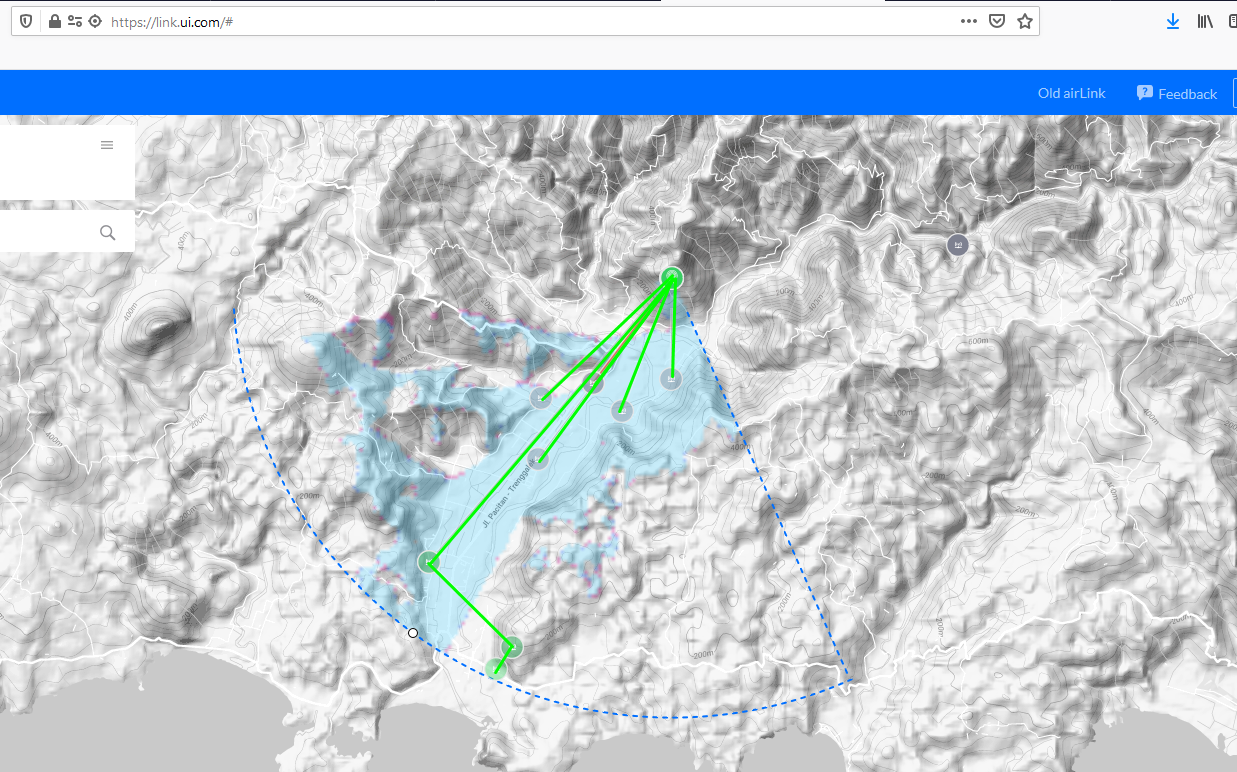Click the location permission icon in address bar
This screenshot has width=1237, height=772.
click(x=95, y=21)
